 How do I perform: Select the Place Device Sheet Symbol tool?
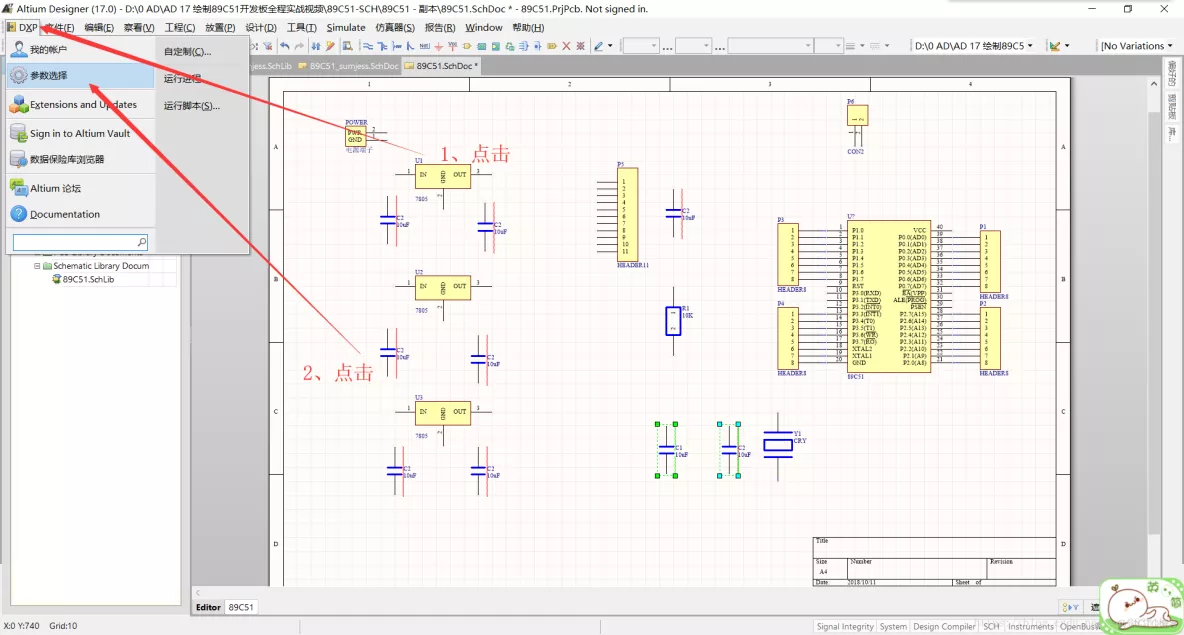[x=510, y=46]
